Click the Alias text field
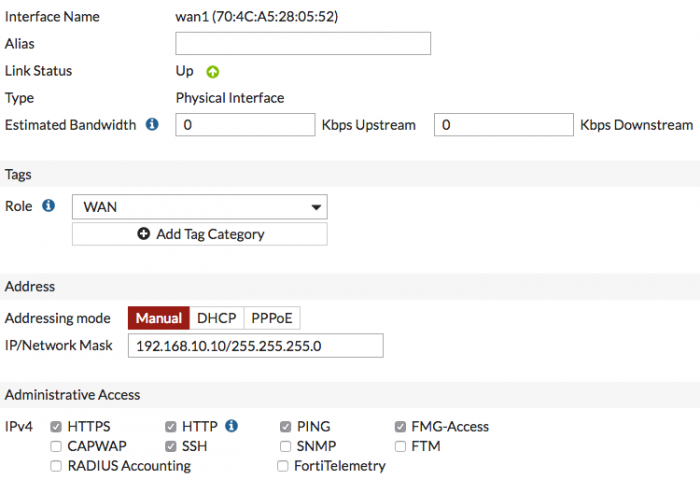700x480 pixels. tap(303, 43)
